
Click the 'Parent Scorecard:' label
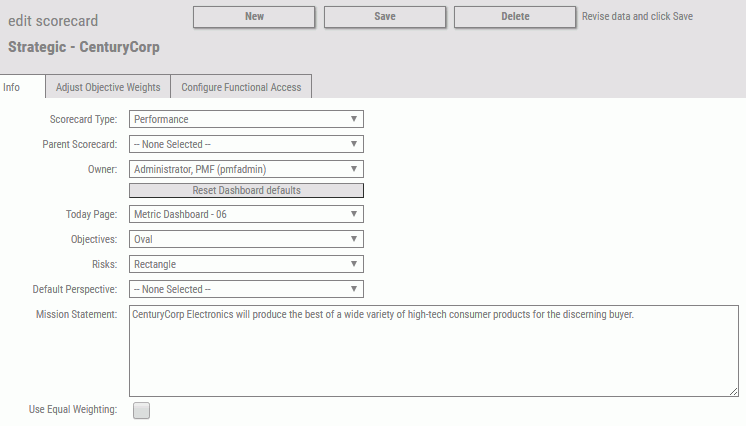coord(79,144)
